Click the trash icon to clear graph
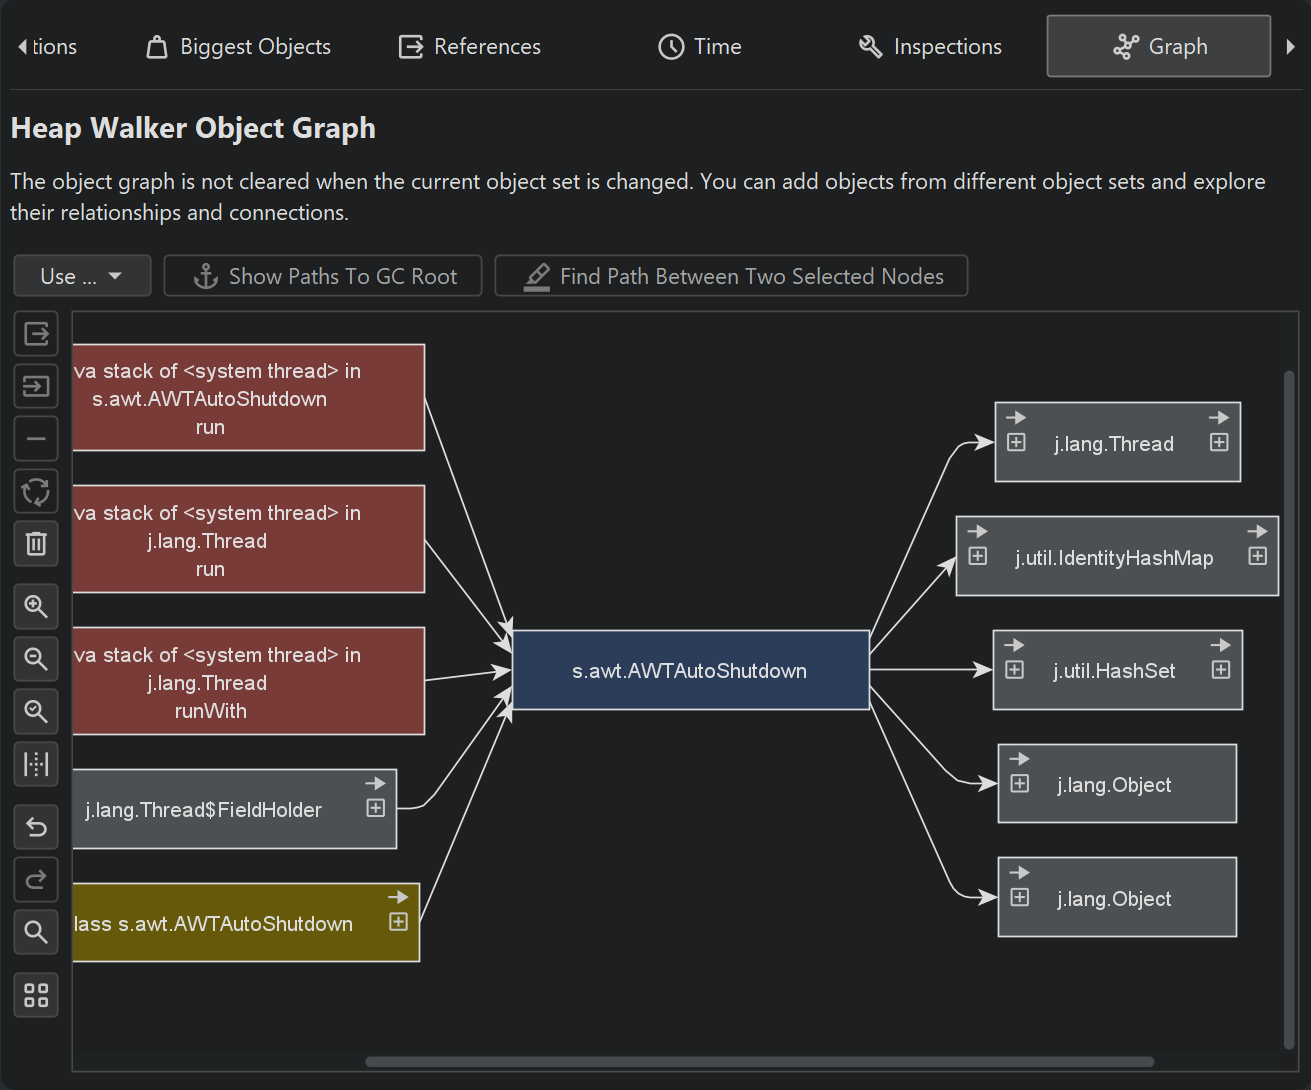 point(36,544)
